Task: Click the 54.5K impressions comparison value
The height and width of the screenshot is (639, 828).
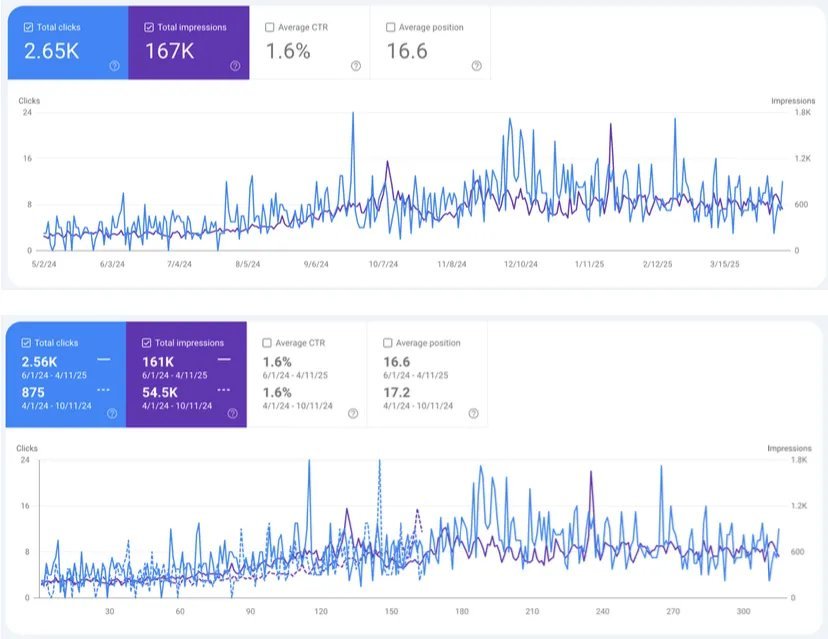Action: 159,392
